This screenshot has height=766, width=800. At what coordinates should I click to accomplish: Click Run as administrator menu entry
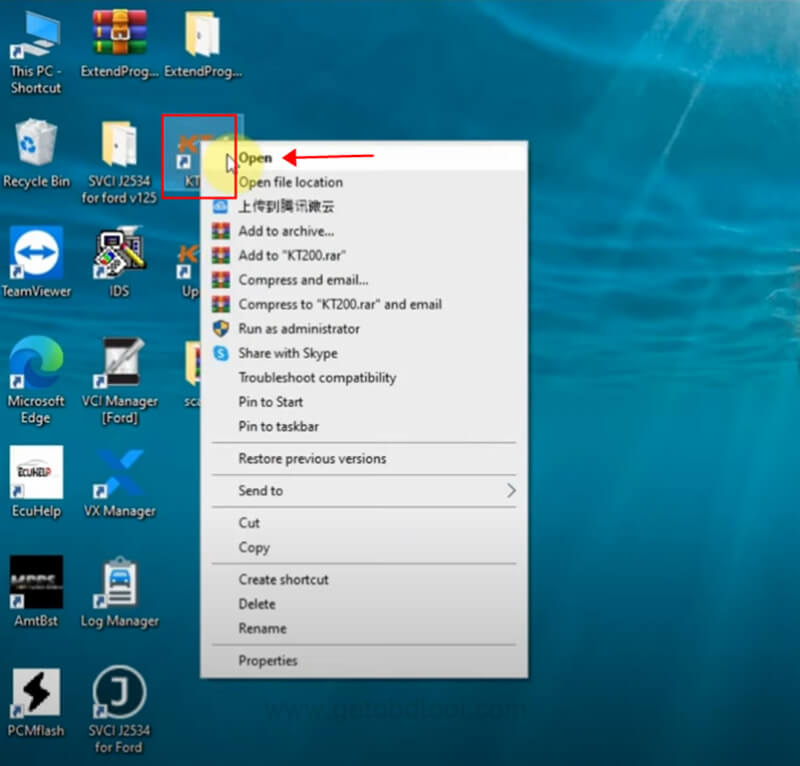tap(298, 329)
